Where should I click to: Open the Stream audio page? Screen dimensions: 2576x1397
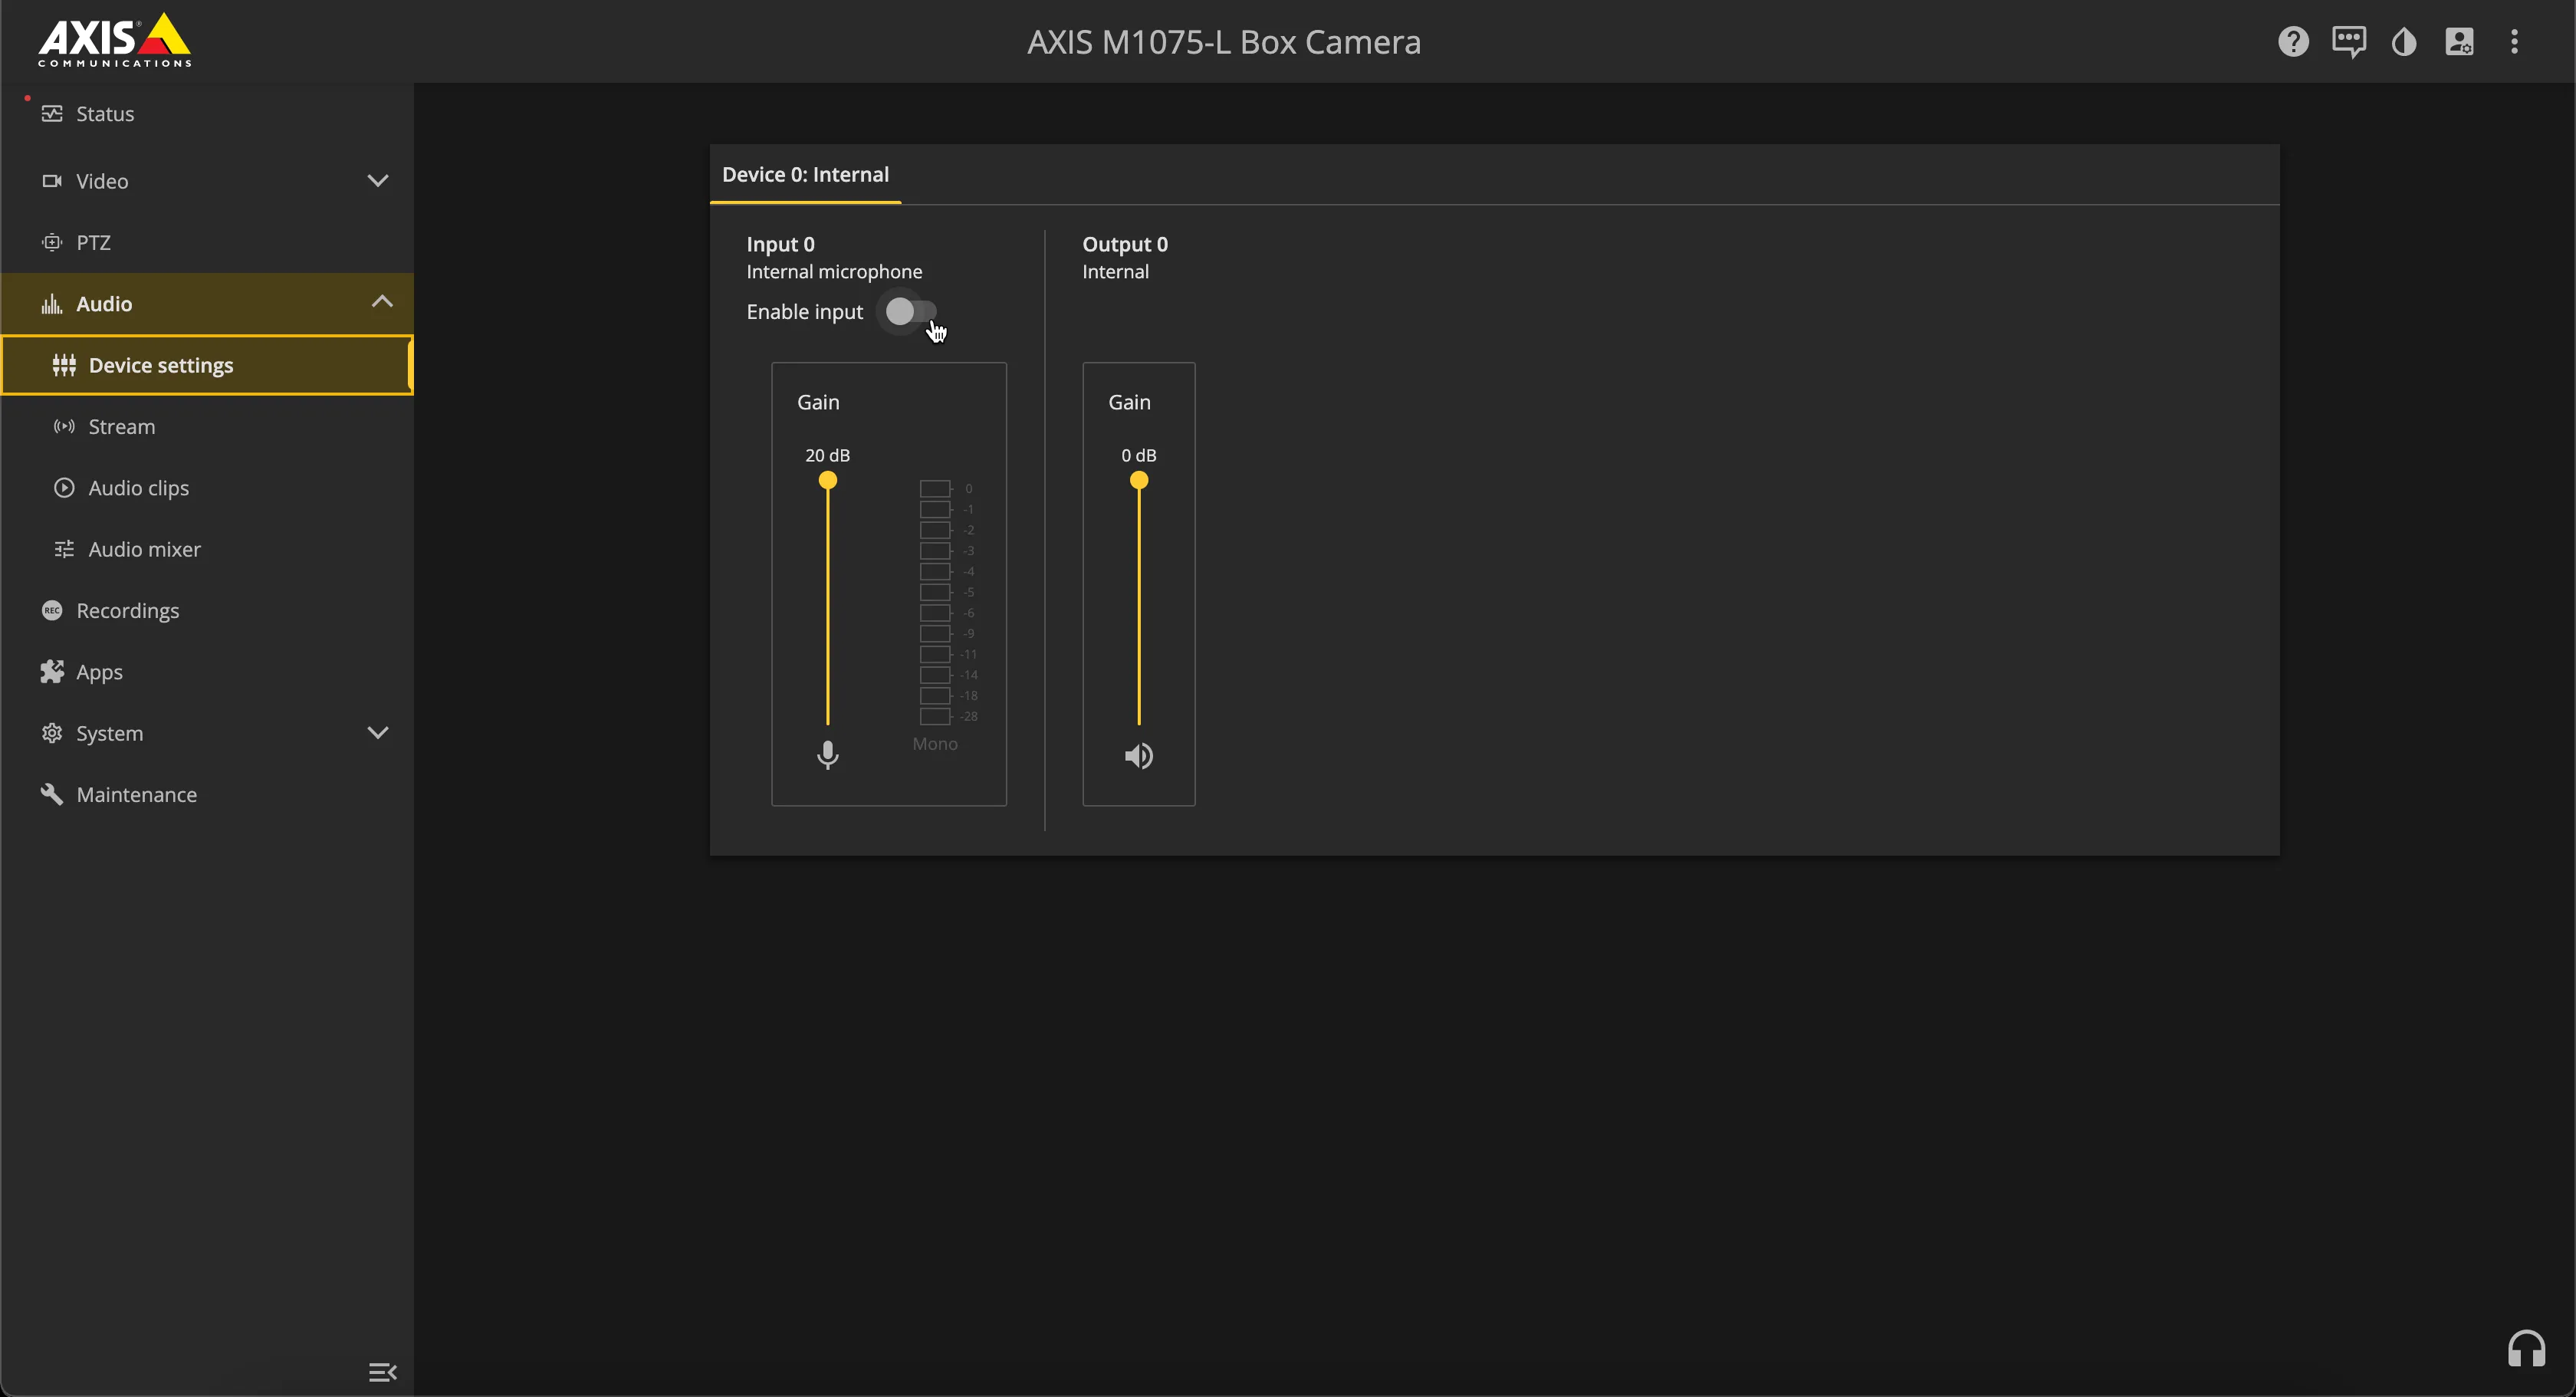[207, 427]
